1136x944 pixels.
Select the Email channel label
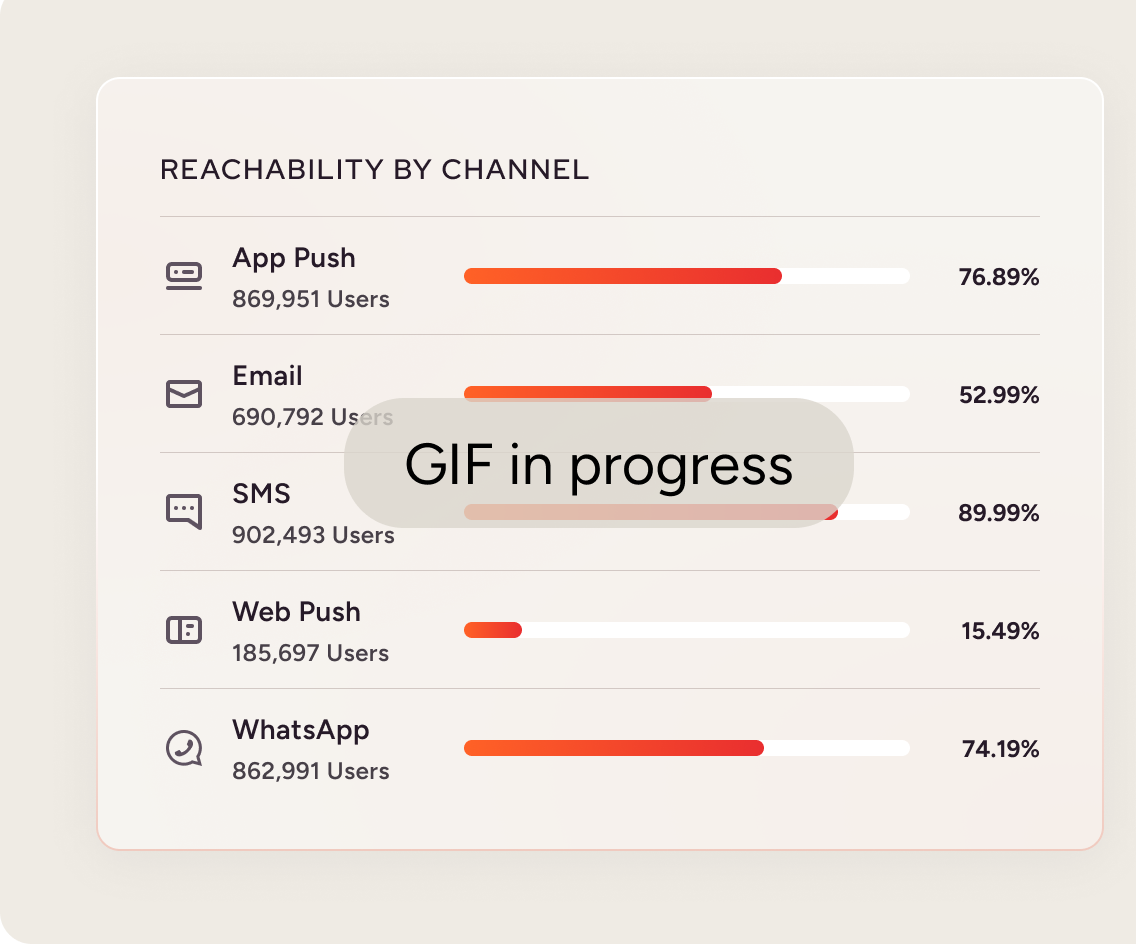pos(267,376)
